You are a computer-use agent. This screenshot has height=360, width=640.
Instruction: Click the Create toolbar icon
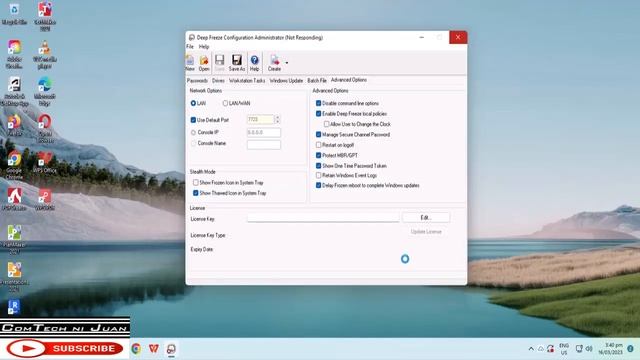(274, 63)
